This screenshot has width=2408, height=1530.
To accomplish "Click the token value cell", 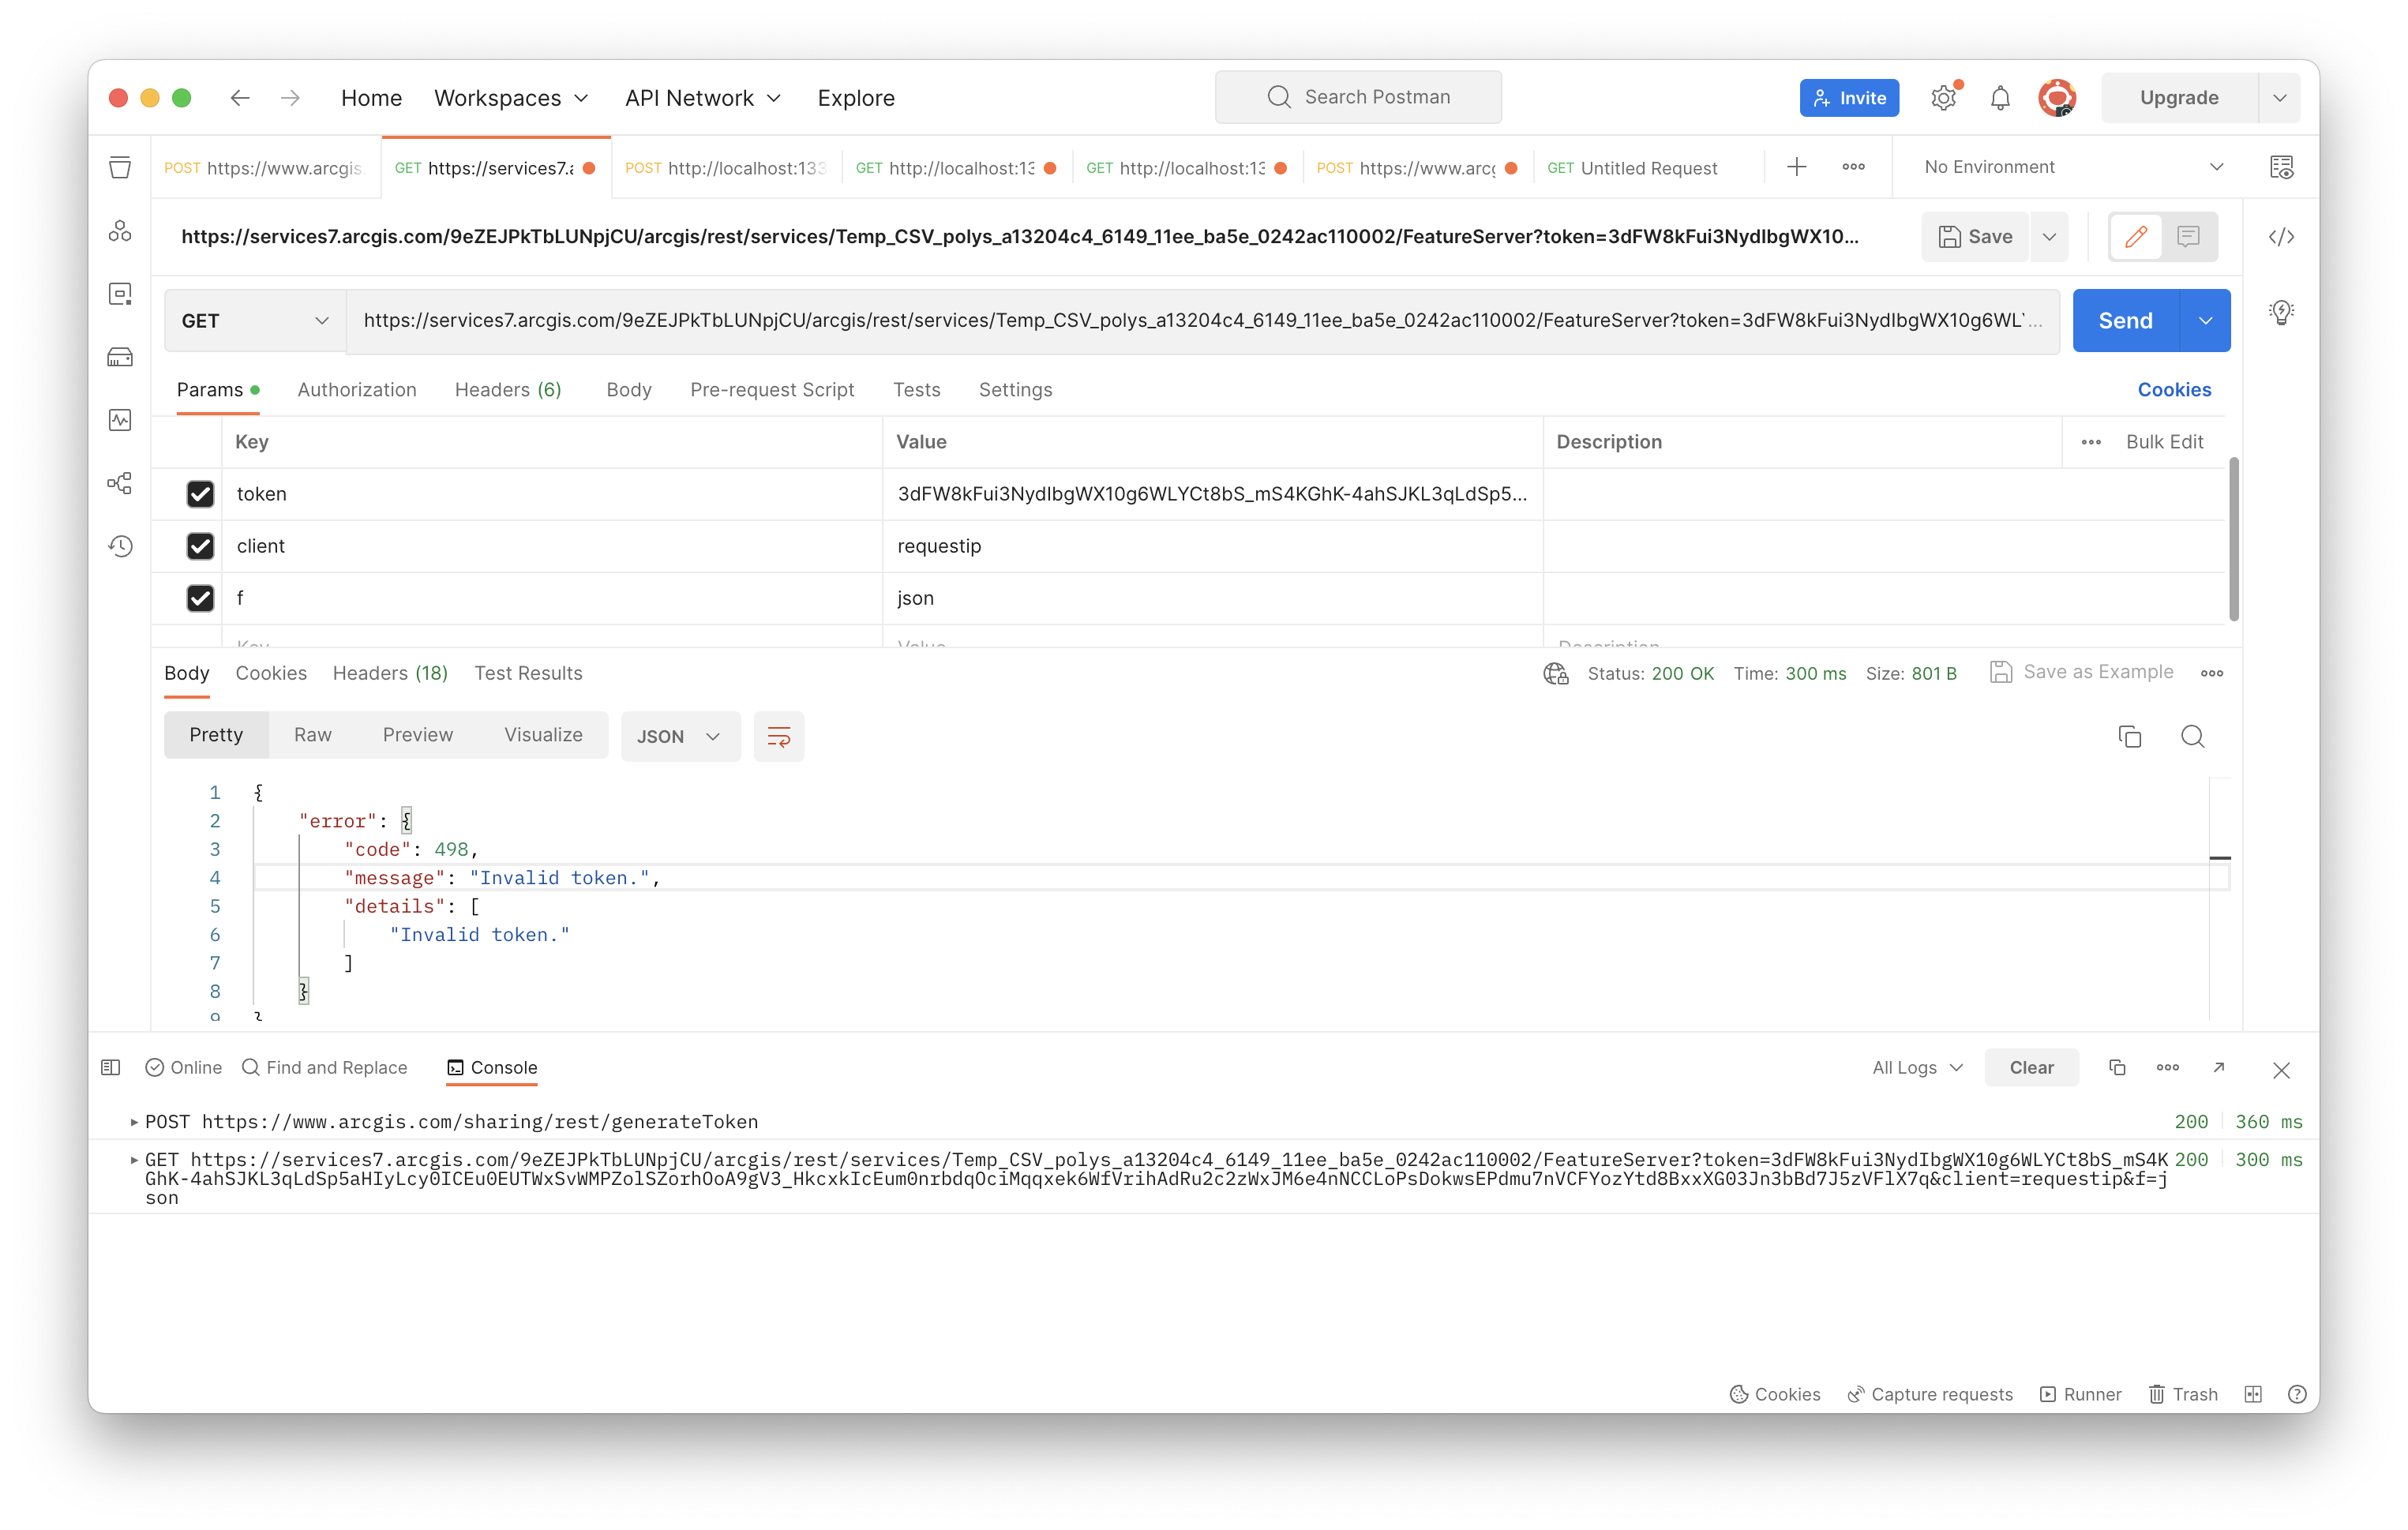I will 1212,494.
